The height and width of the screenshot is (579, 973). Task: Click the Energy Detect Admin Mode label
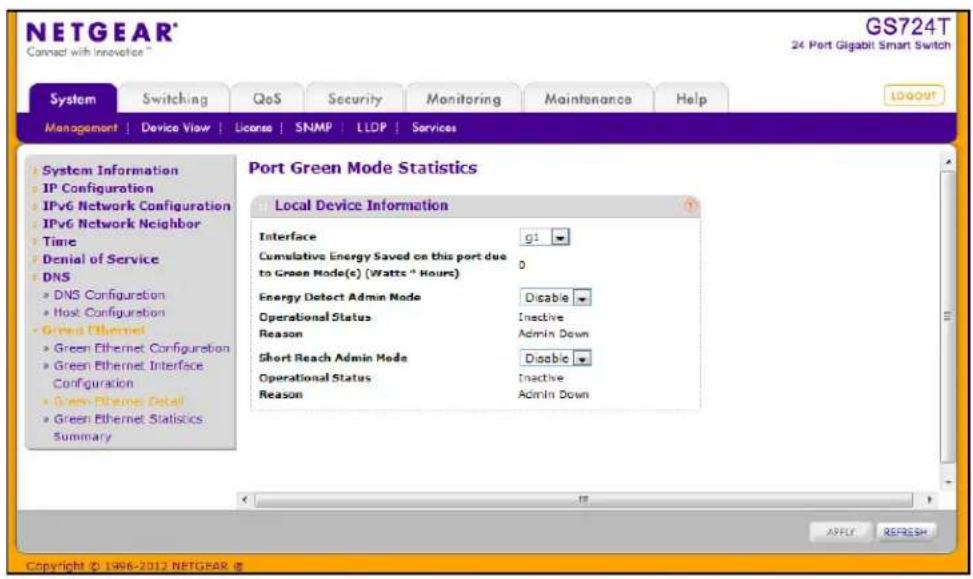339,297
